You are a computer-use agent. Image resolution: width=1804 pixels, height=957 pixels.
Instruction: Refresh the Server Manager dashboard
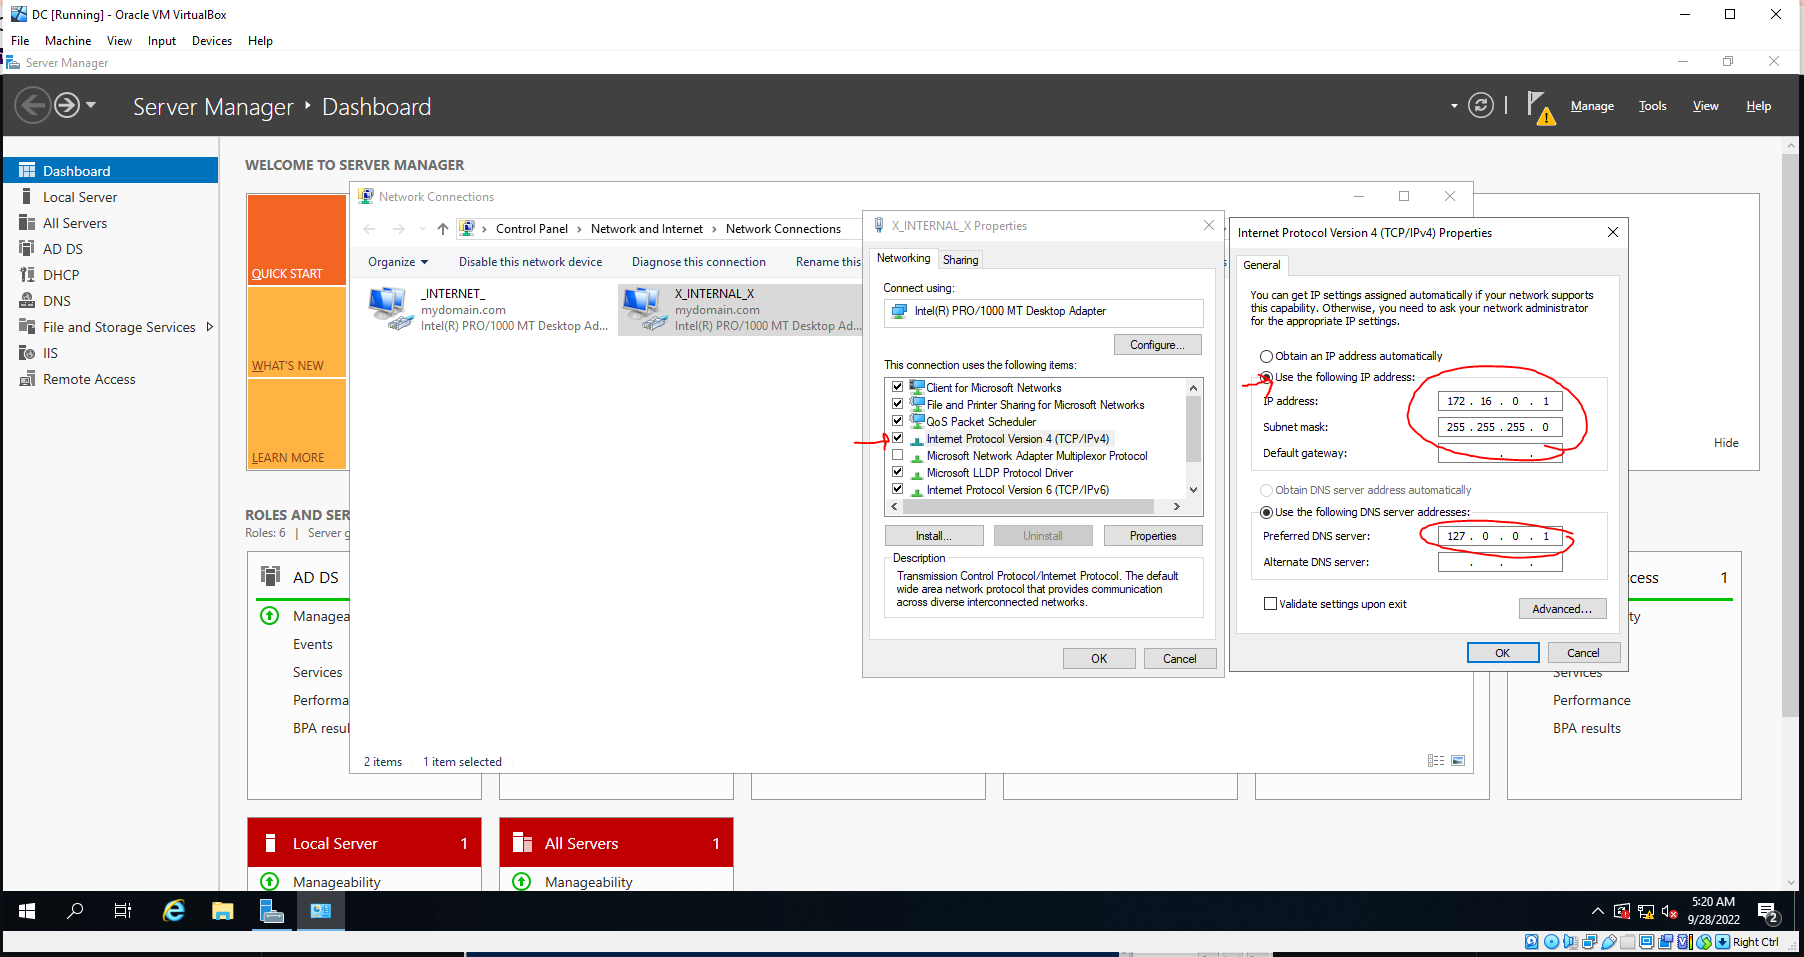[x=1481, y=105]
